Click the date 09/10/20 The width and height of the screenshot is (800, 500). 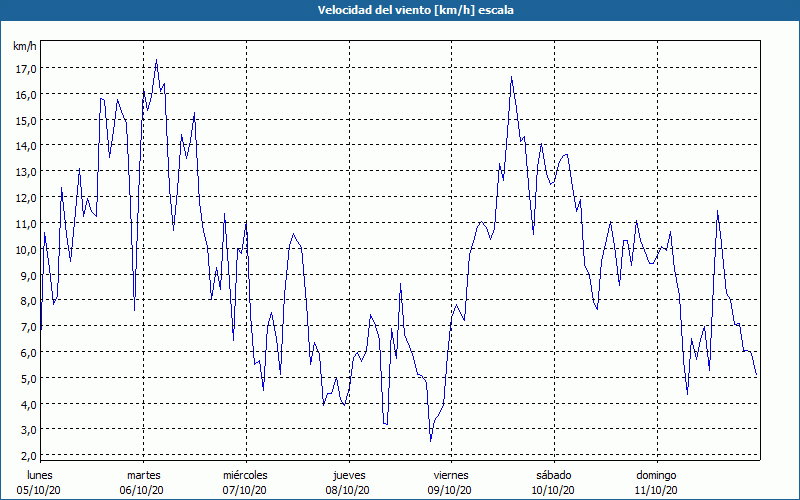pyautogui.click(x=450, y=490)
